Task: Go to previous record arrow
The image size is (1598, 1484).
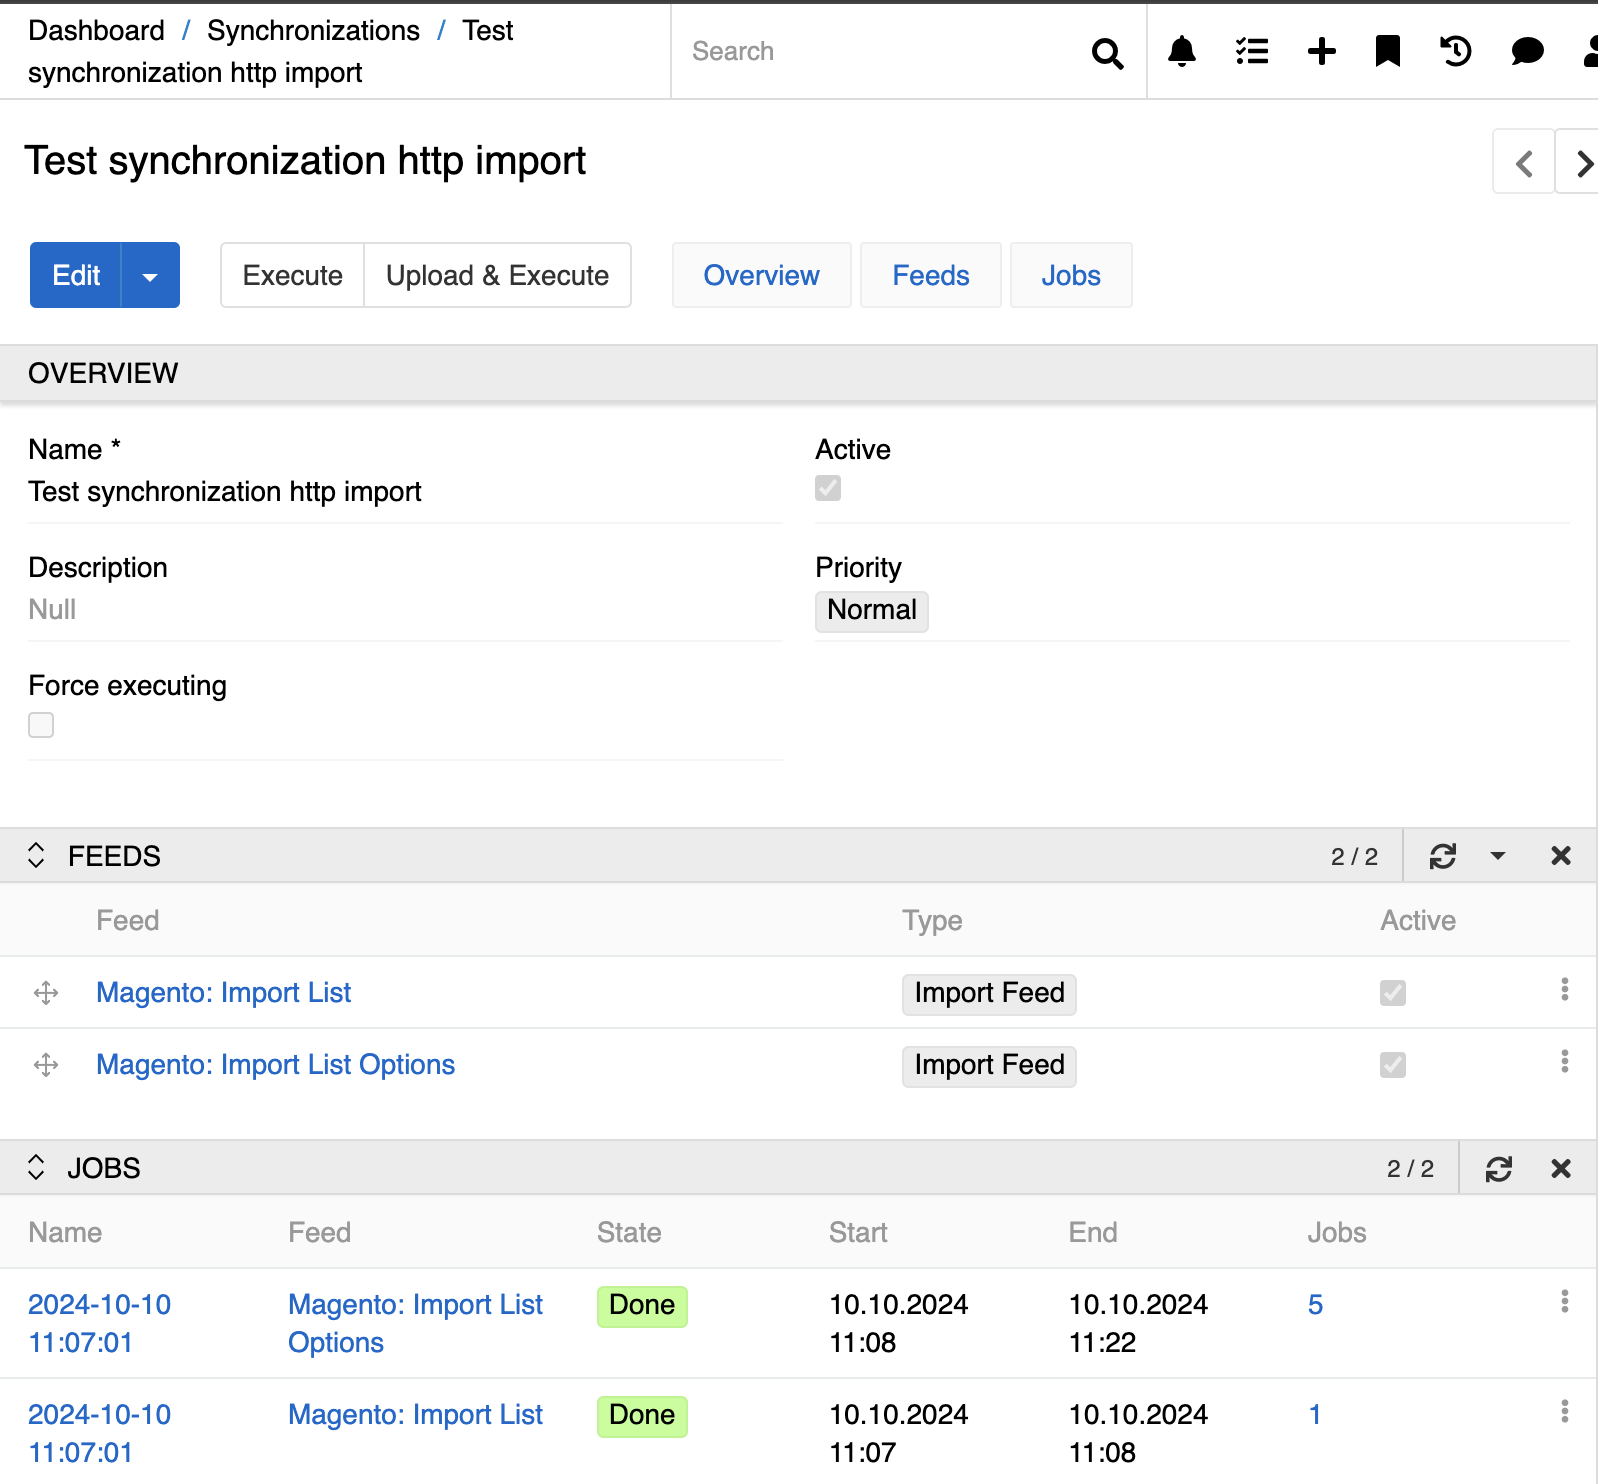Action: (x=1523, y=162)
